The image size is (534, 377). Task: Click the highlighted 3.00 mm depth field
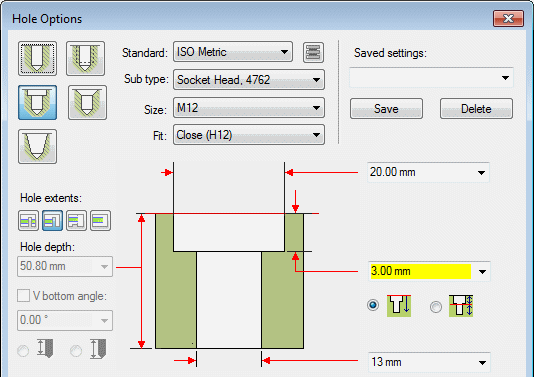pos(421,271)
